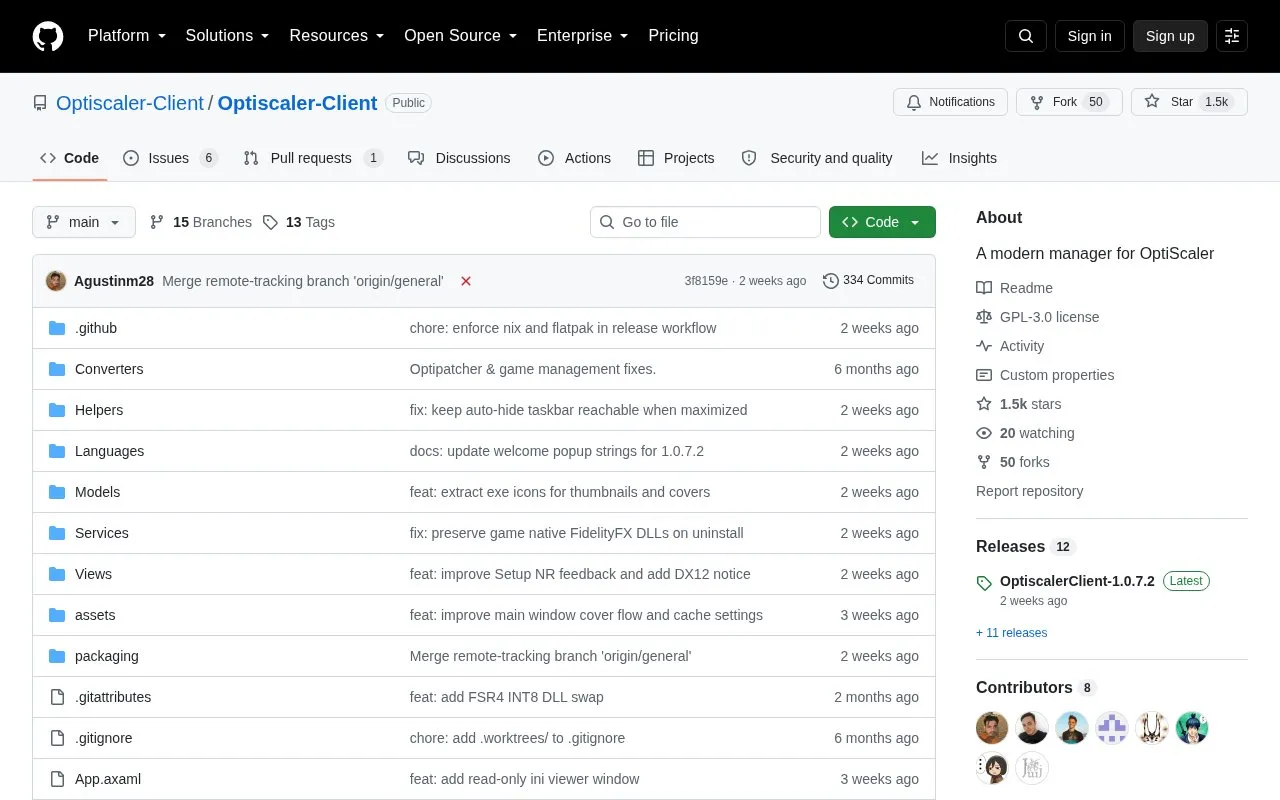Open the main branch selector
Viewport: 1280px width, 800px height.
[x=84, y=222]
